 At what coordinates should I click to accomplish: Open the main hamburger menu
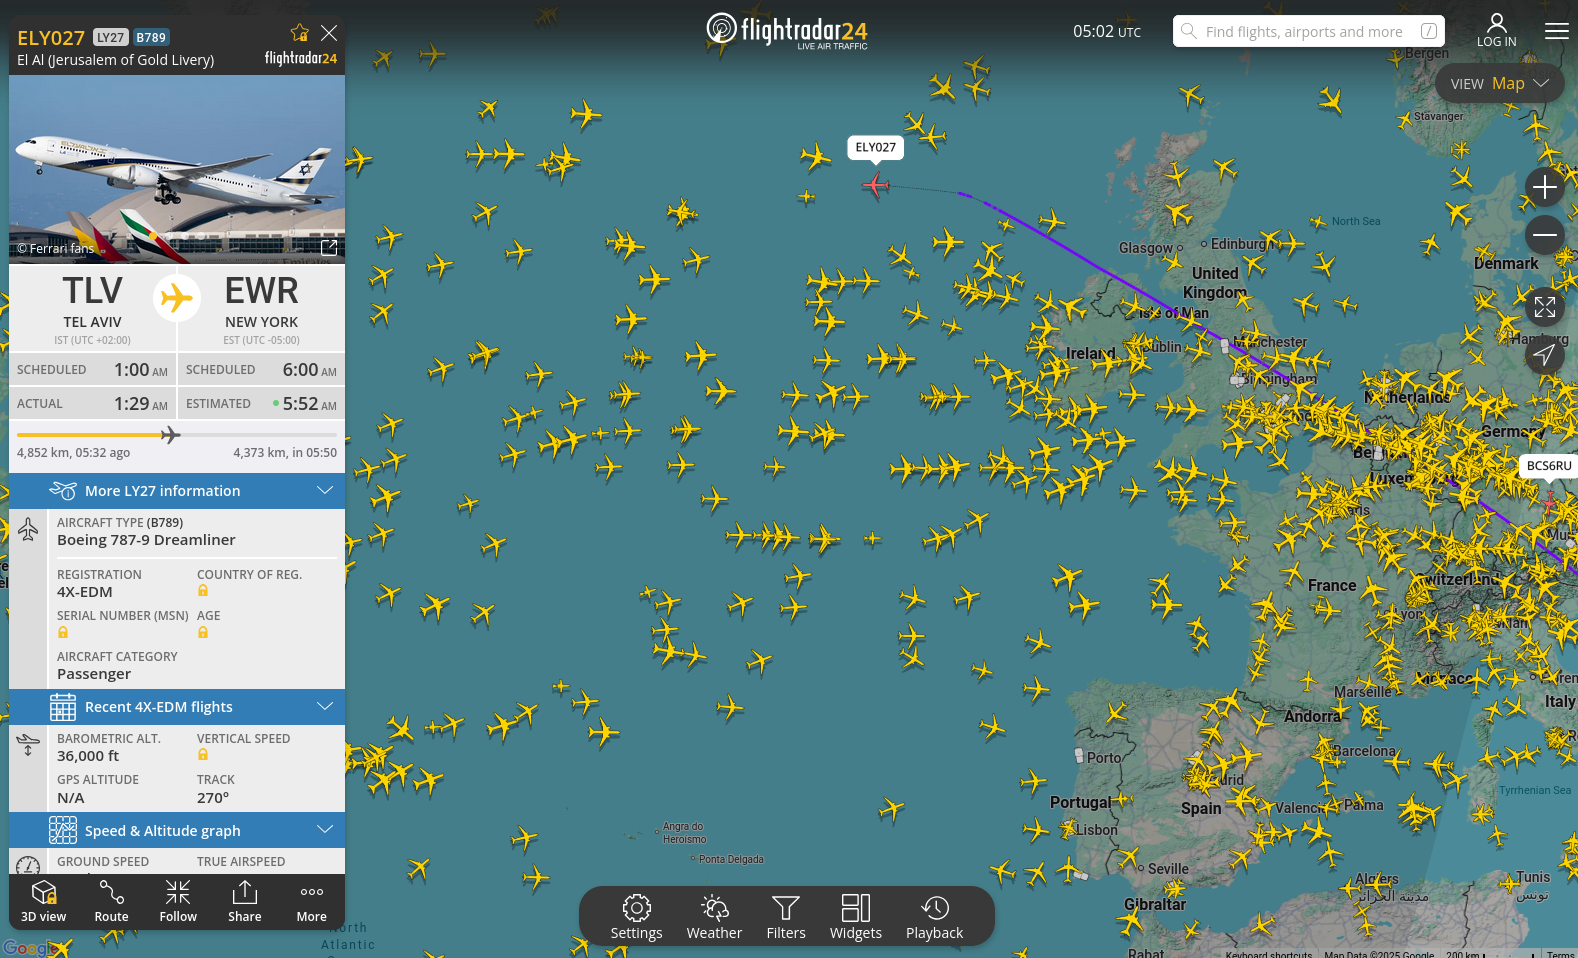pyautogui.click(x=1557, y=31)
